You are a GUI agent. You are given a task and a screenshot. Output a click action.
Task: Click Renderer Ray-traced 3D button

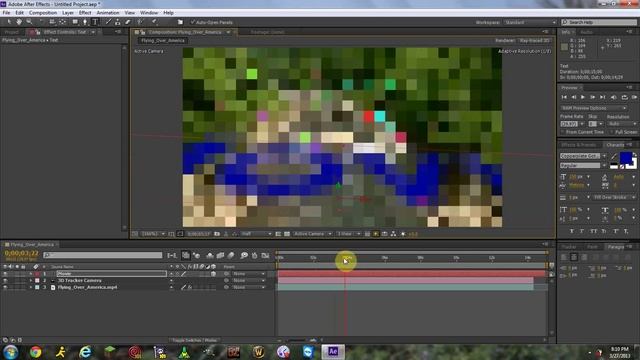535,40
